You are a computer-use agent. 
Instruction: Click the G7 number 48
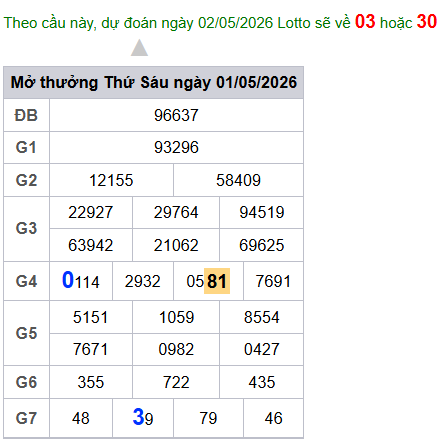click(x=81, y=418)
